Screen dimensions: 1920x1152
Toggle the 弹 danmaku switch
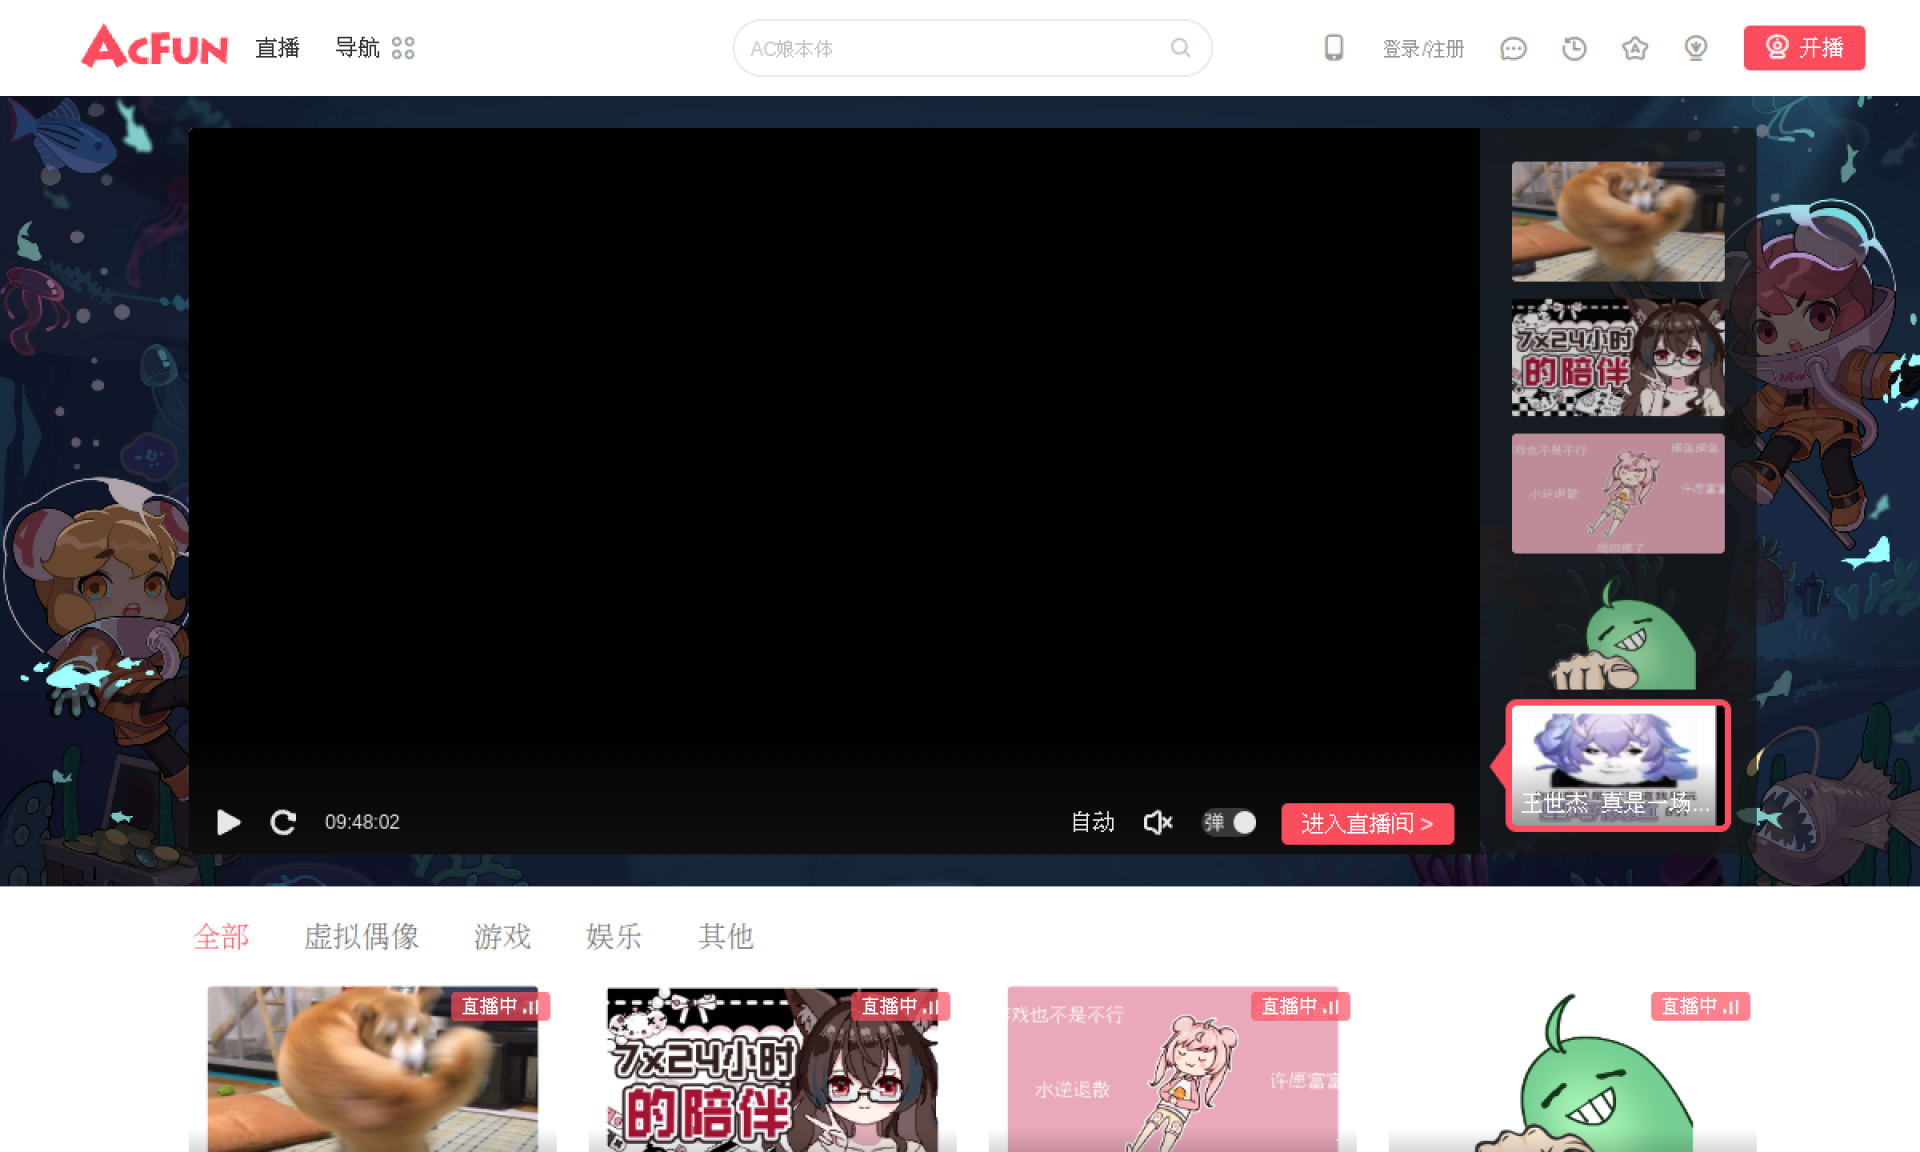click(x=1229, y=822)
